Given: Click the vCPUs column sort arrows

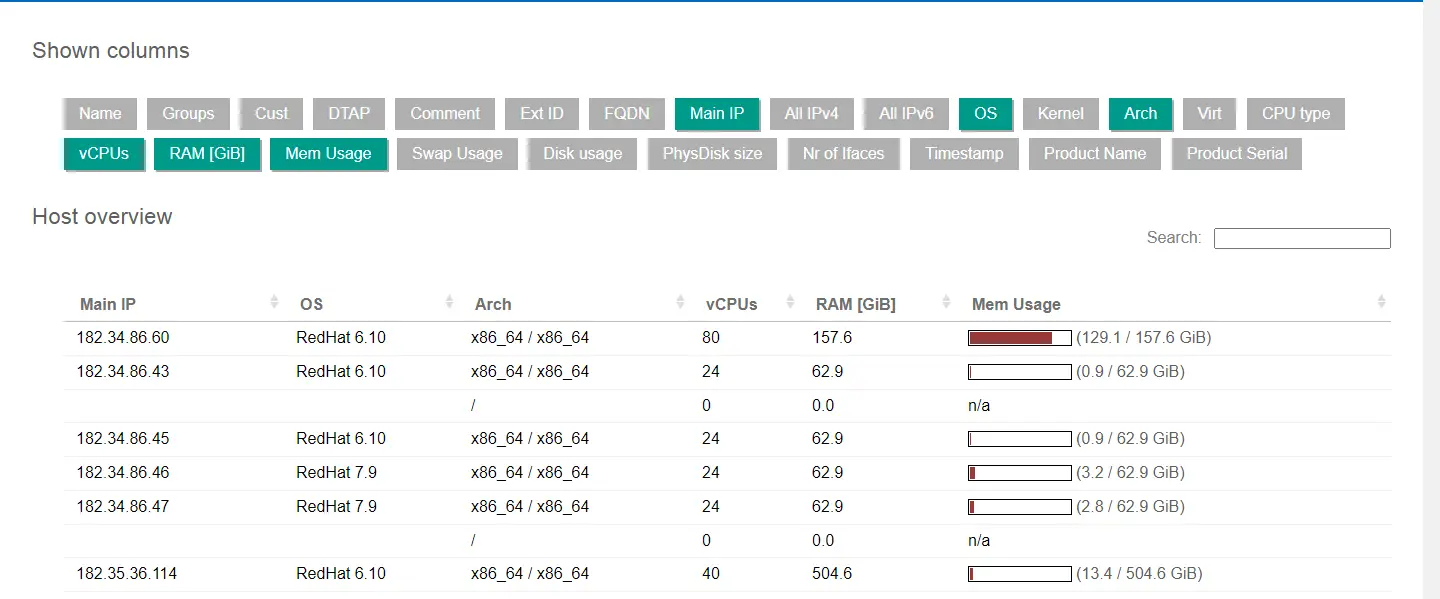Looking at the screenshot, I should 791,302.
